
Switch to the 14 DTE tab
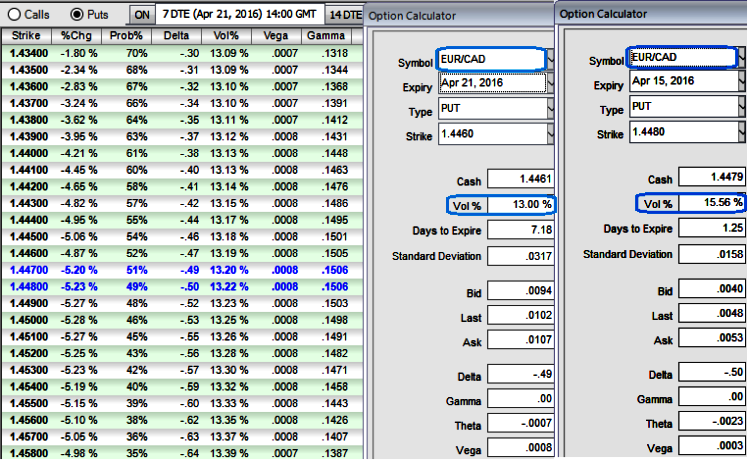pyautogui.click(x=346, y=15)
